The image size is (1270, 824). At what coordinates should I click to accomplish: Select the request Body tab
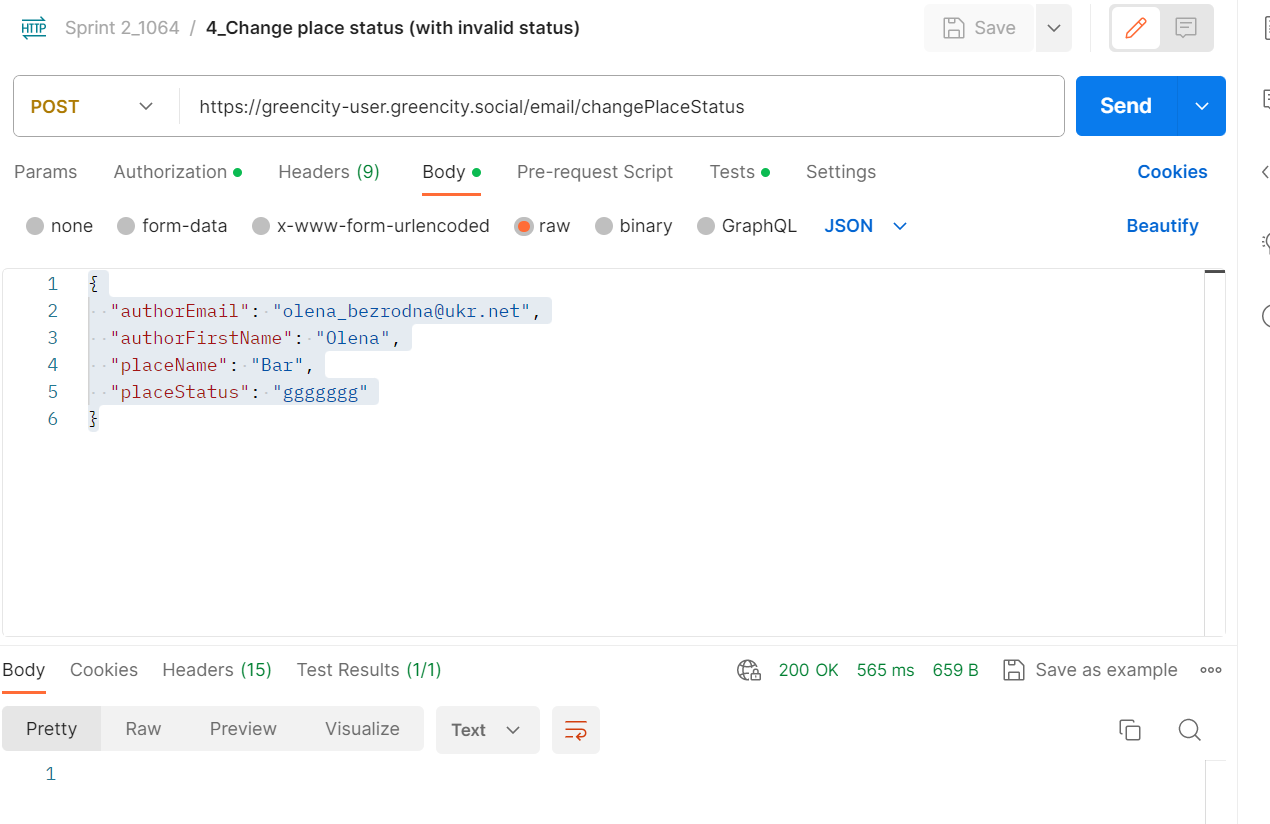tap(451, 172)
